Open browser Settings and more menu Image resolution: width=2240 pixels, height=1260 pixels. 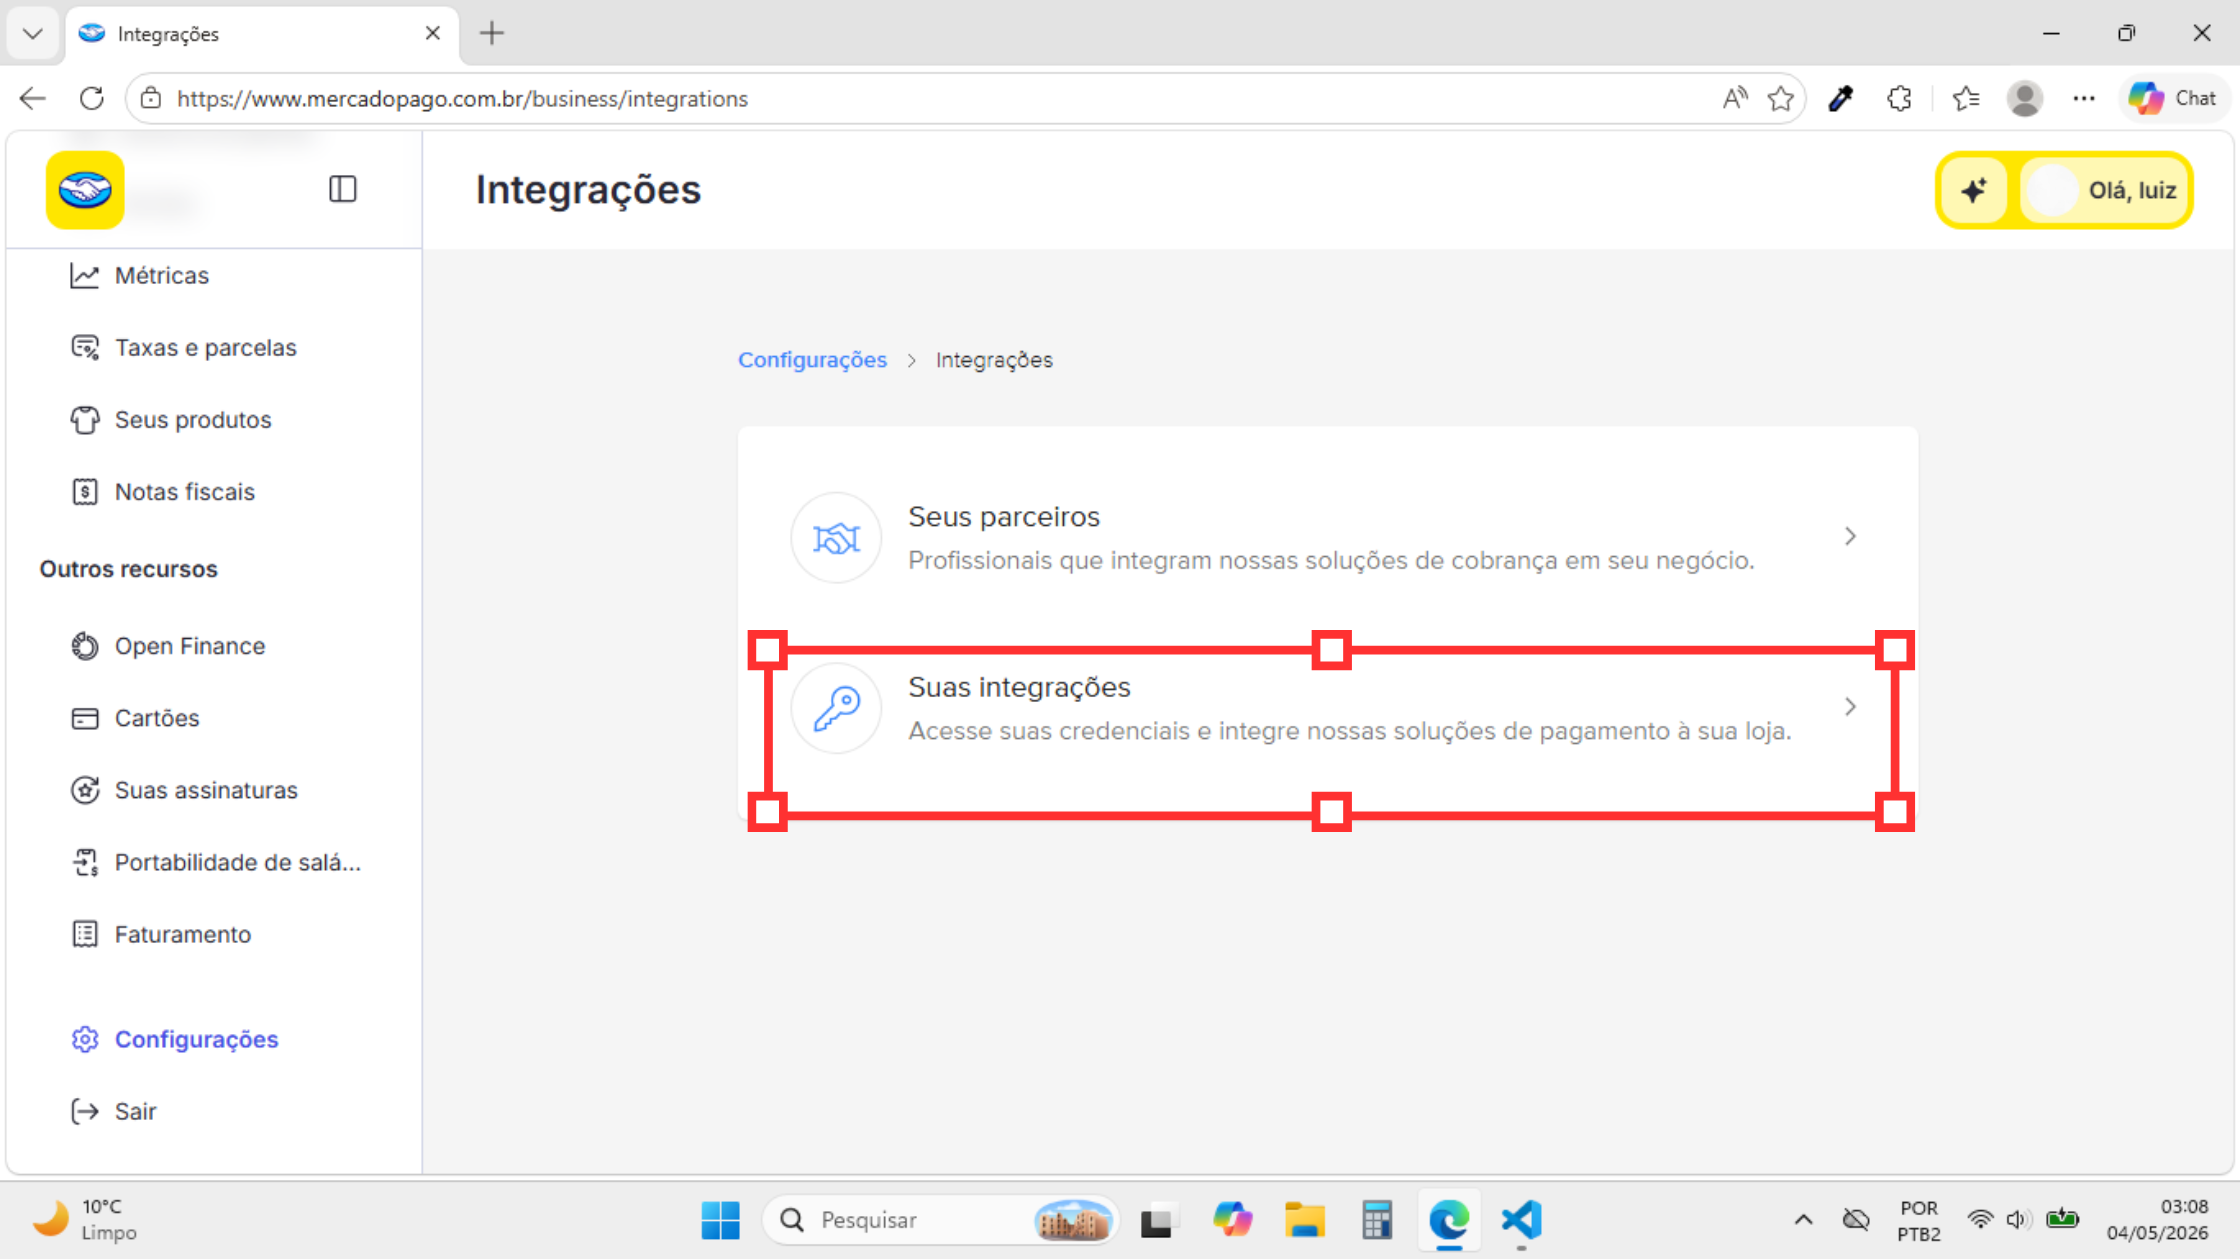click(x=2084, y=98)
